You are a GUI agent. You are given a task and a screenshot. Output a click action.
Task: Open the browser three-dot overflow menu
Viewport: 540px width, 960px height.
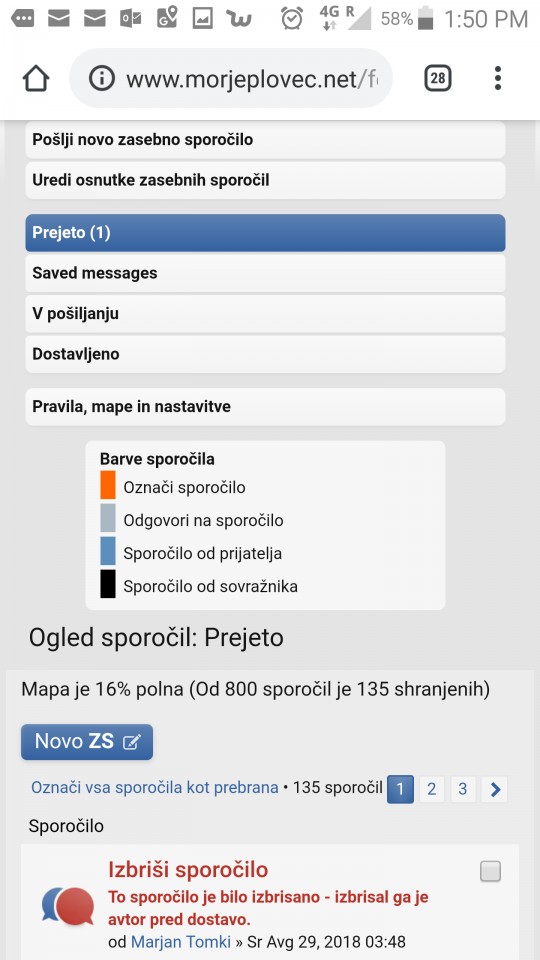[x=498, y=78]
